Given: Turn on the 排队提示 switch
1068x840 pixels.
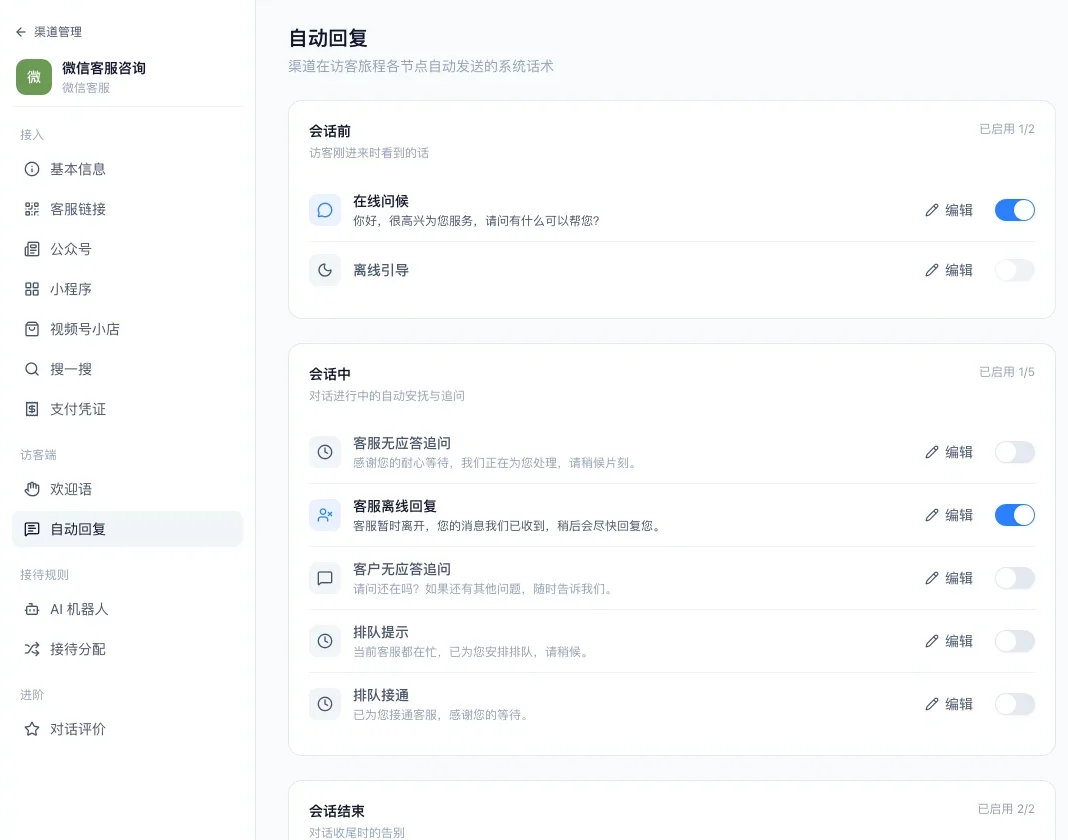Looking at the screenshot, I should tap(1014, 641).
